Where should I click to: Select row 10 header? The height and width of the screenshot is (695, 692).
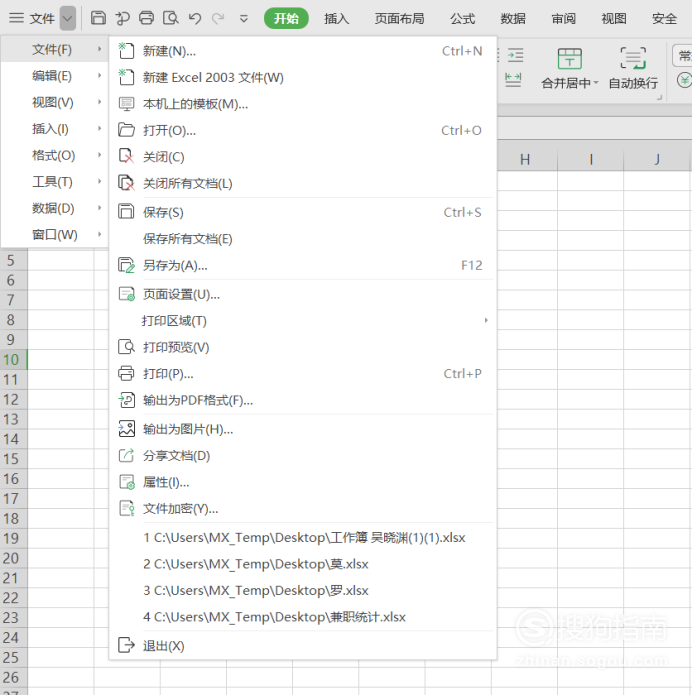pyautogui.click(x=12, y=359)
